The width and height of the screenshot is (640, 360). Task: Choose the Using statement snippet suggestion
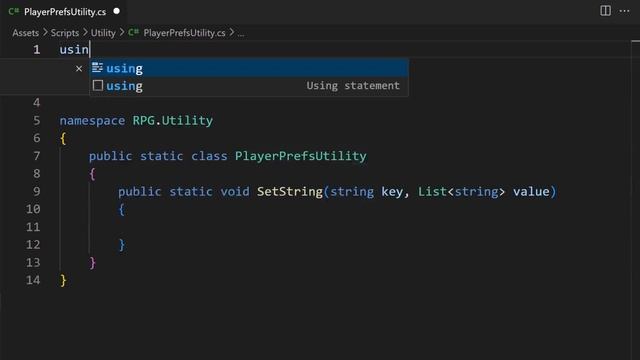[x=249, y=86]
